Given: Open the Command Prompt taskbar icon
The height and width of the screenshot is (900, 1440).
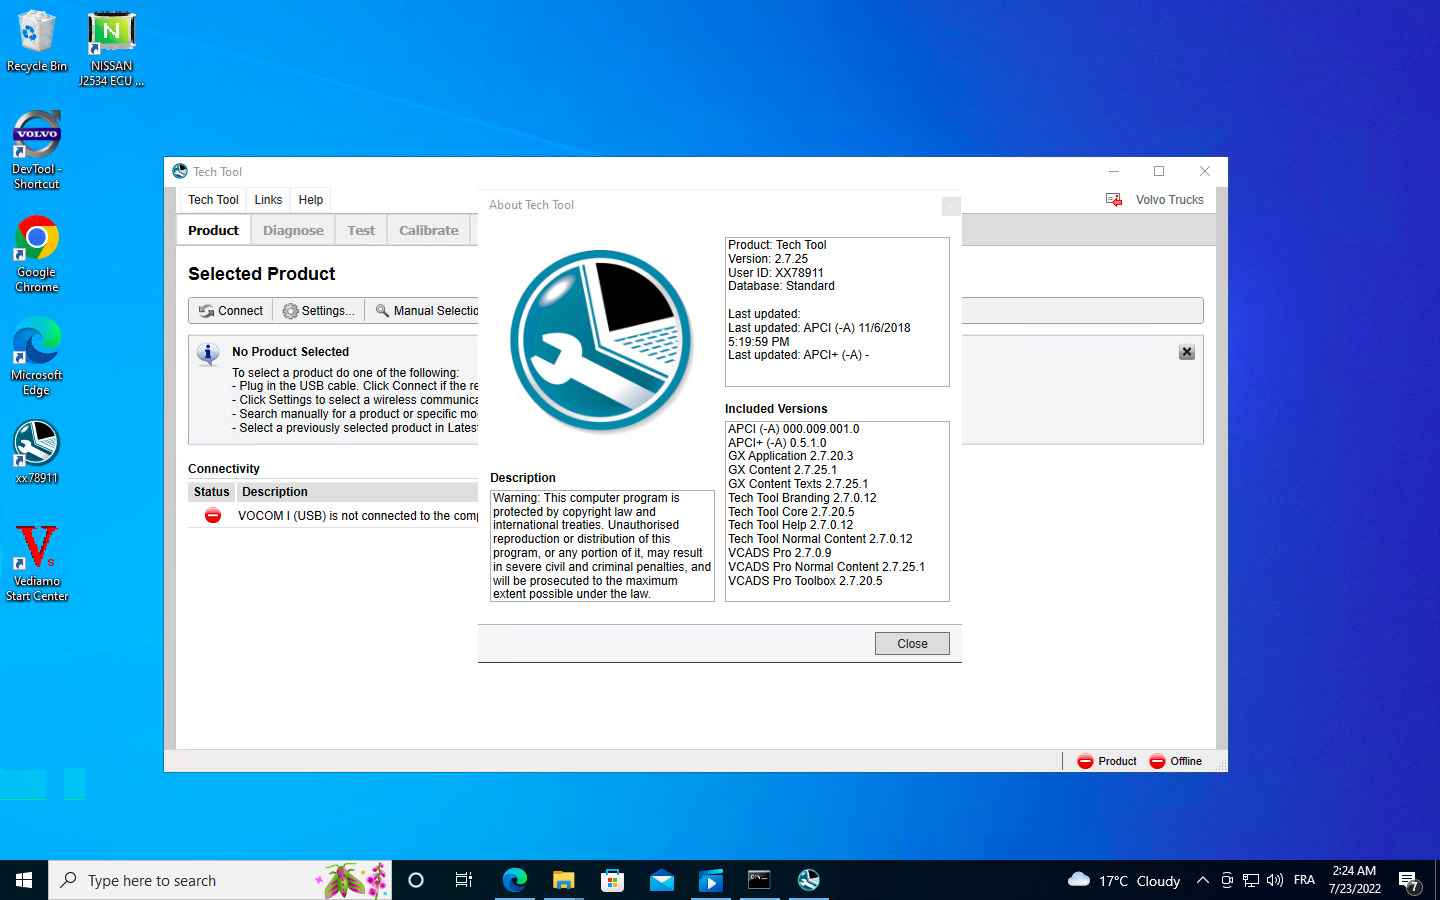Looking at the screenshot, I should coord(760,880).
